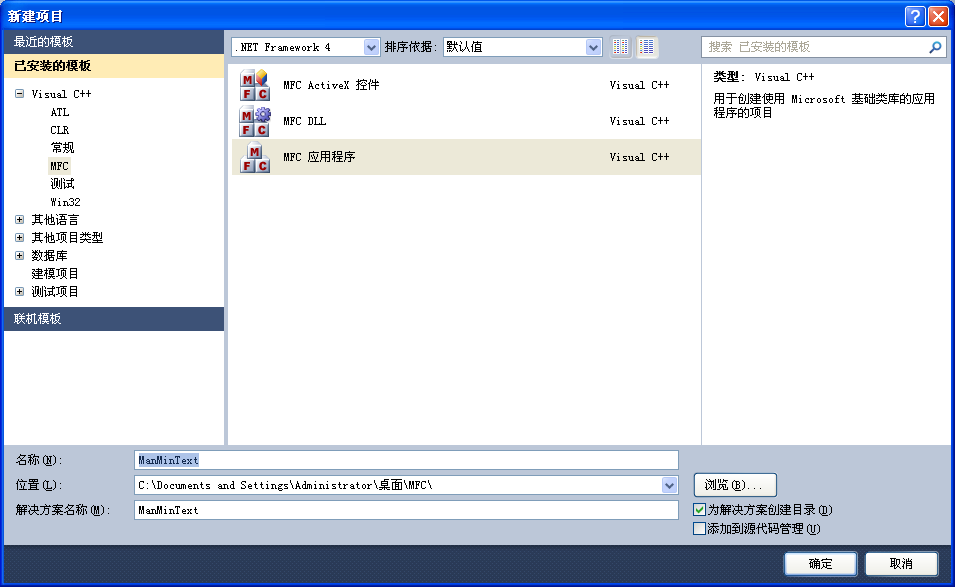
Task: Click the 取消 button
Action: point(901,564)
